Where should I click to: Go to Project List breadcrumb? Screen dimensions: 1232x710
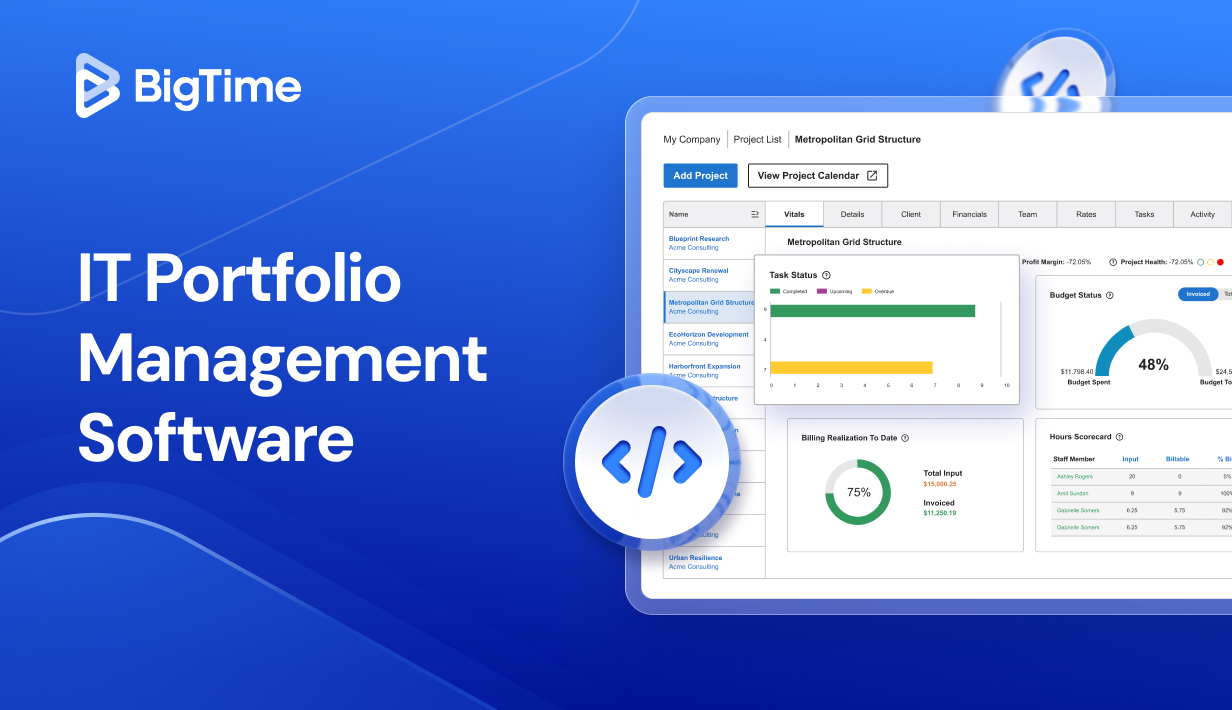click(757, 139)
